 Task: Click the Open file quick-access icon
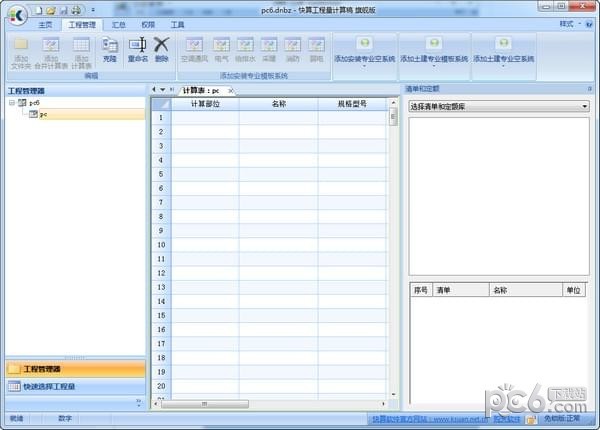click(x=51, y=10)
